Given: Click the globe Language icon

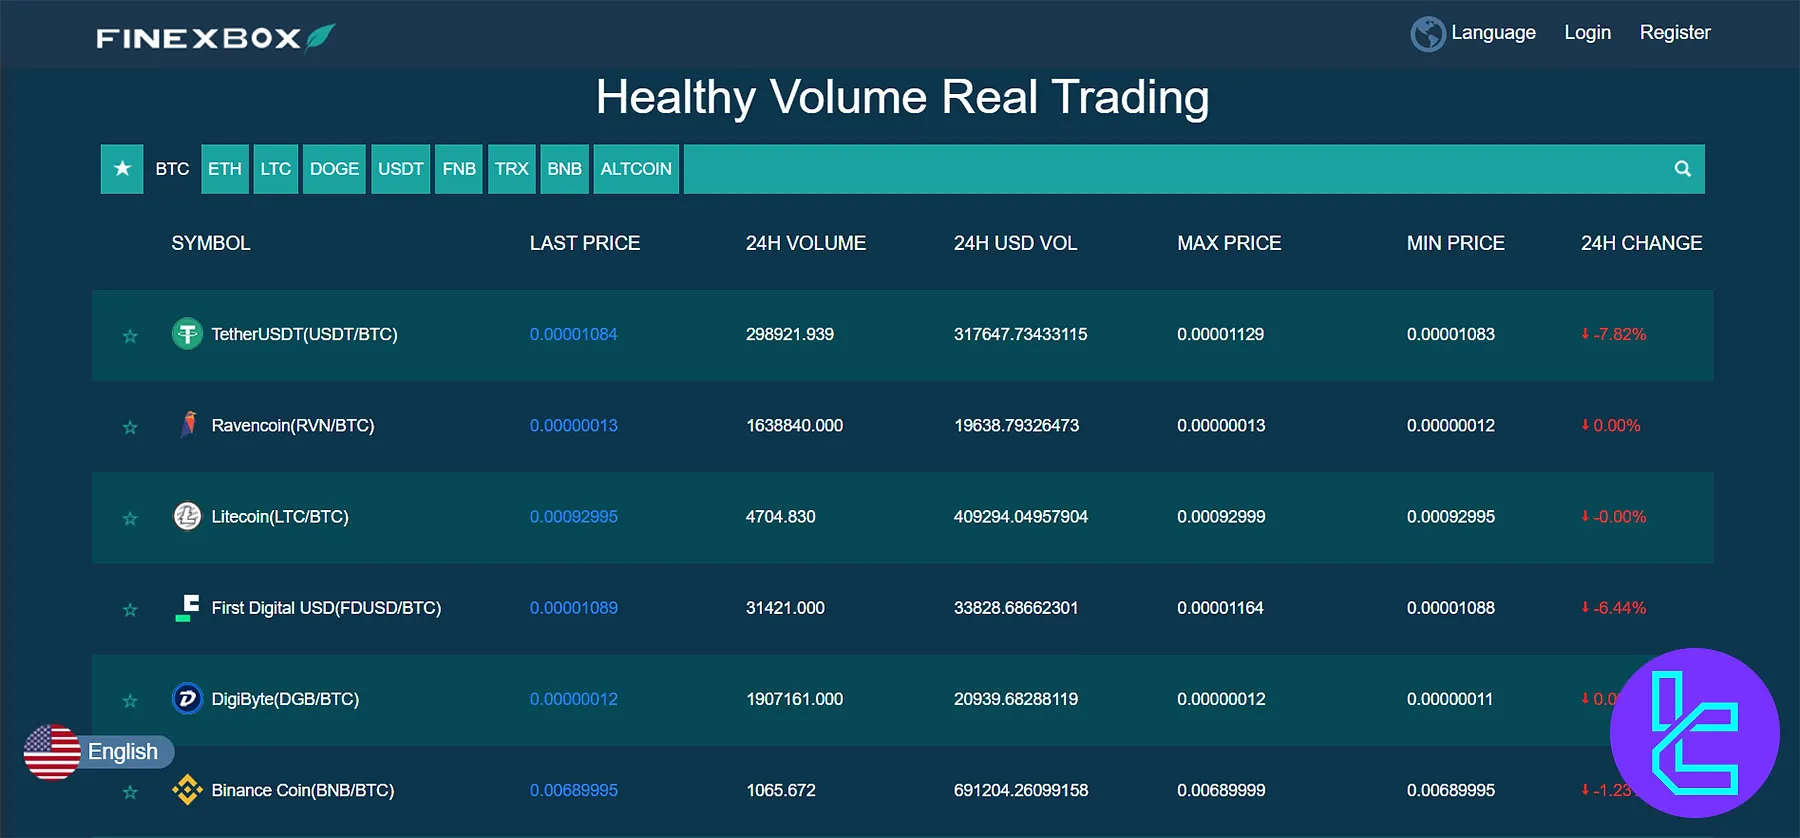Looking at the screenshot, I should click(1428, 34).
